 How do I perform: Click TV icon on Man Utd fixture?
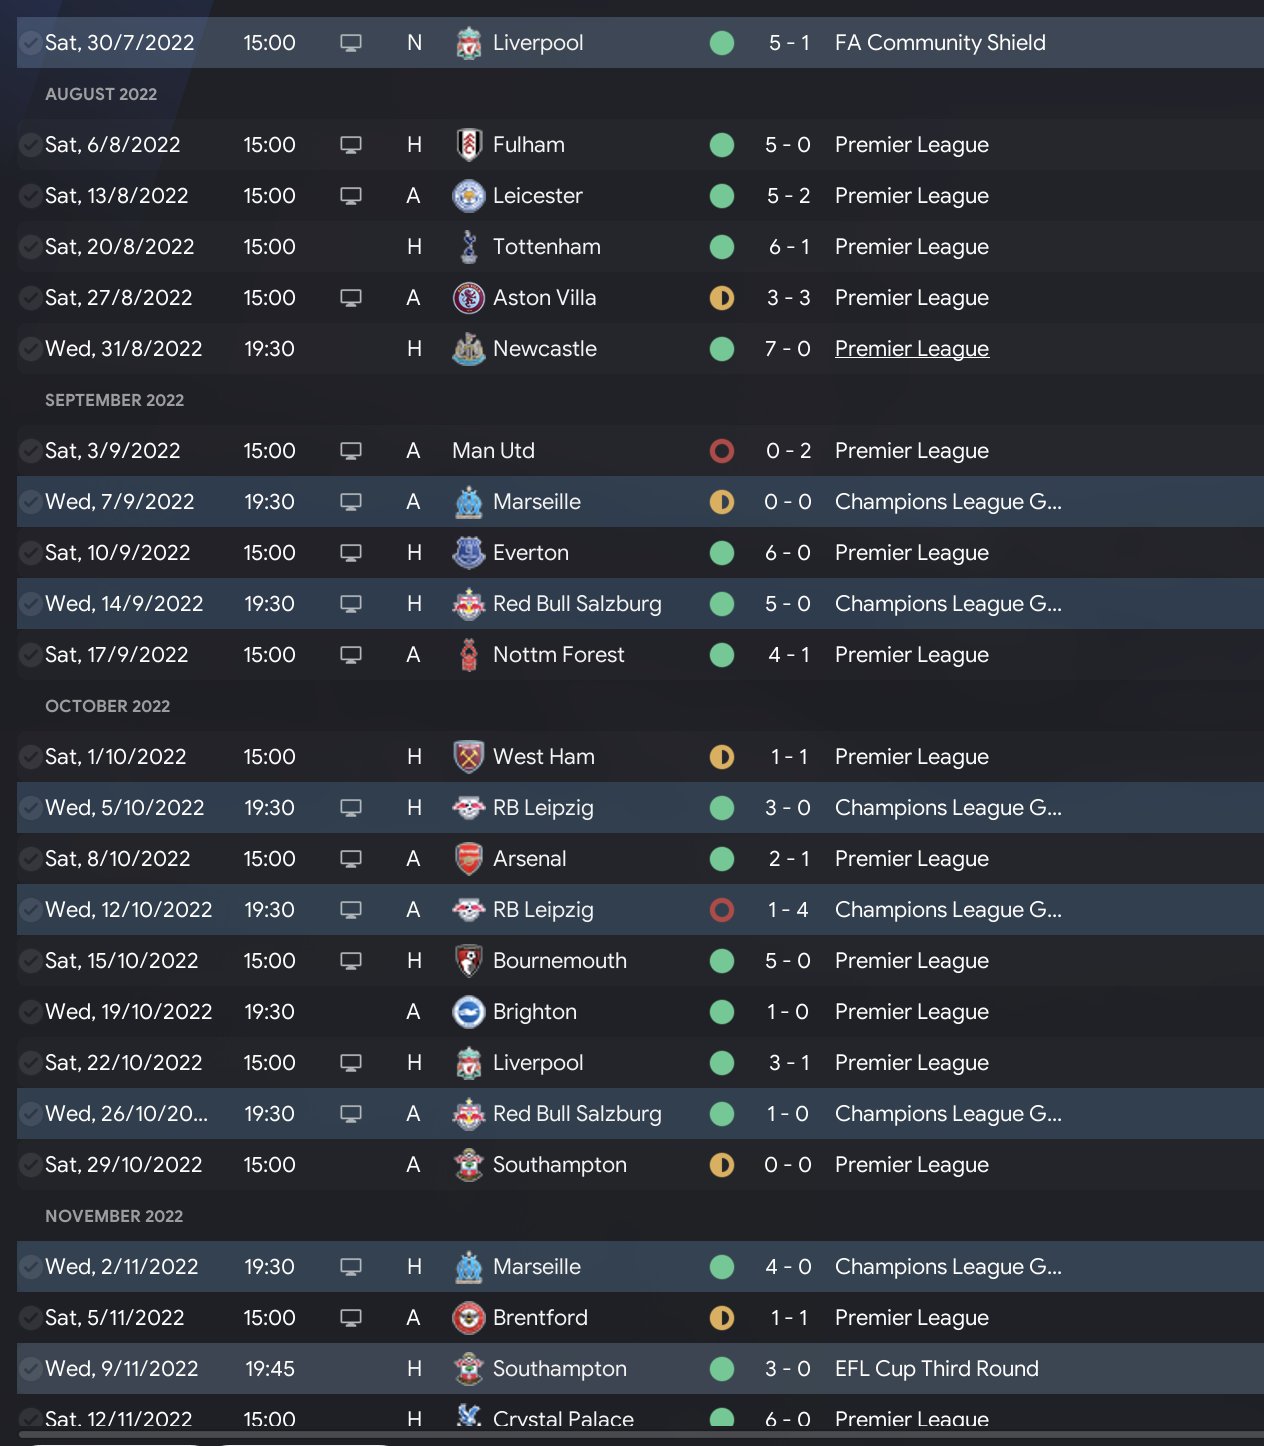350,451
